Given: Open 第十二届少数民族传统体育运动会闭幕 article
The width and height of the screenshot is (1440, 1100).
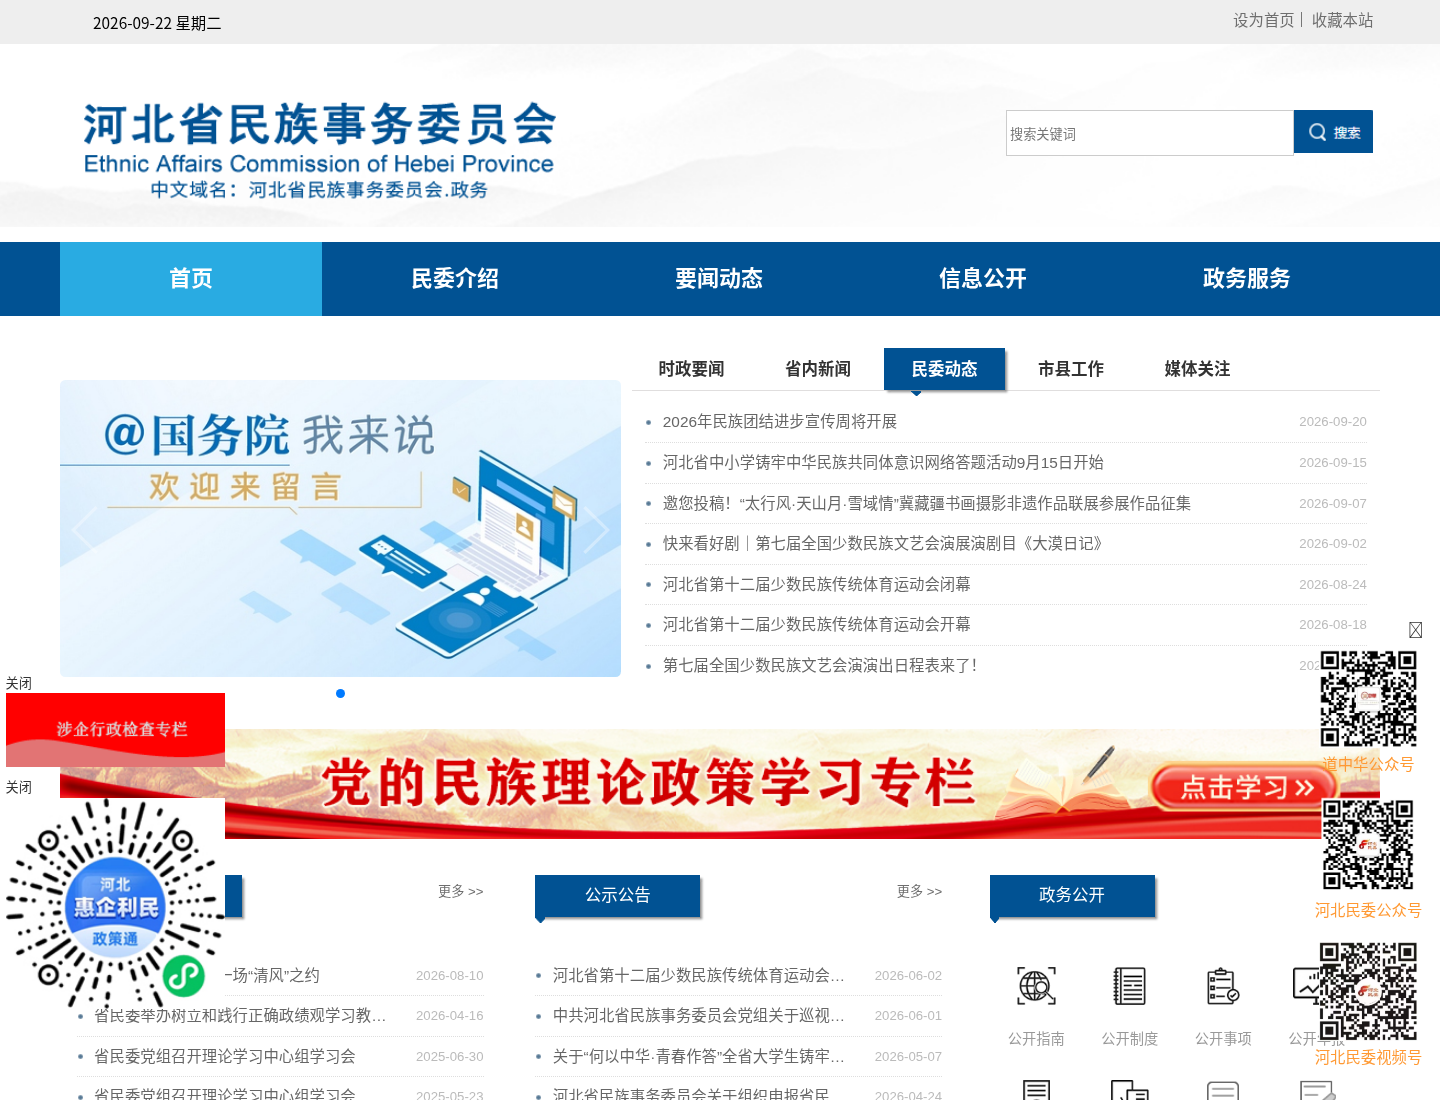Looking at the screenshot, I should (816, 585).
